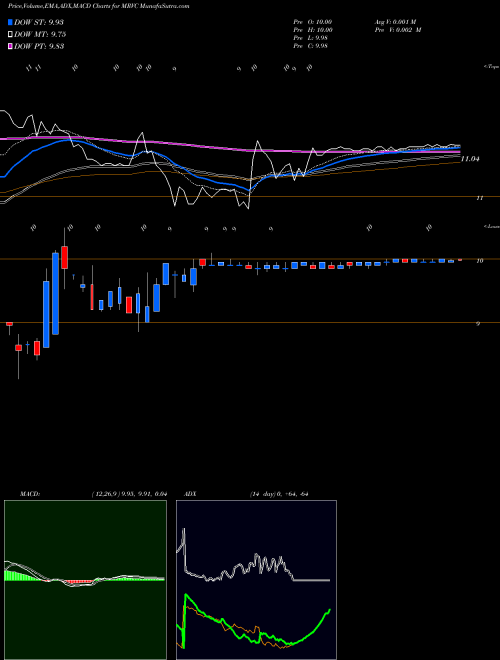
Task: Click the 'ADX' panel heading
Action: pos(191,494)
